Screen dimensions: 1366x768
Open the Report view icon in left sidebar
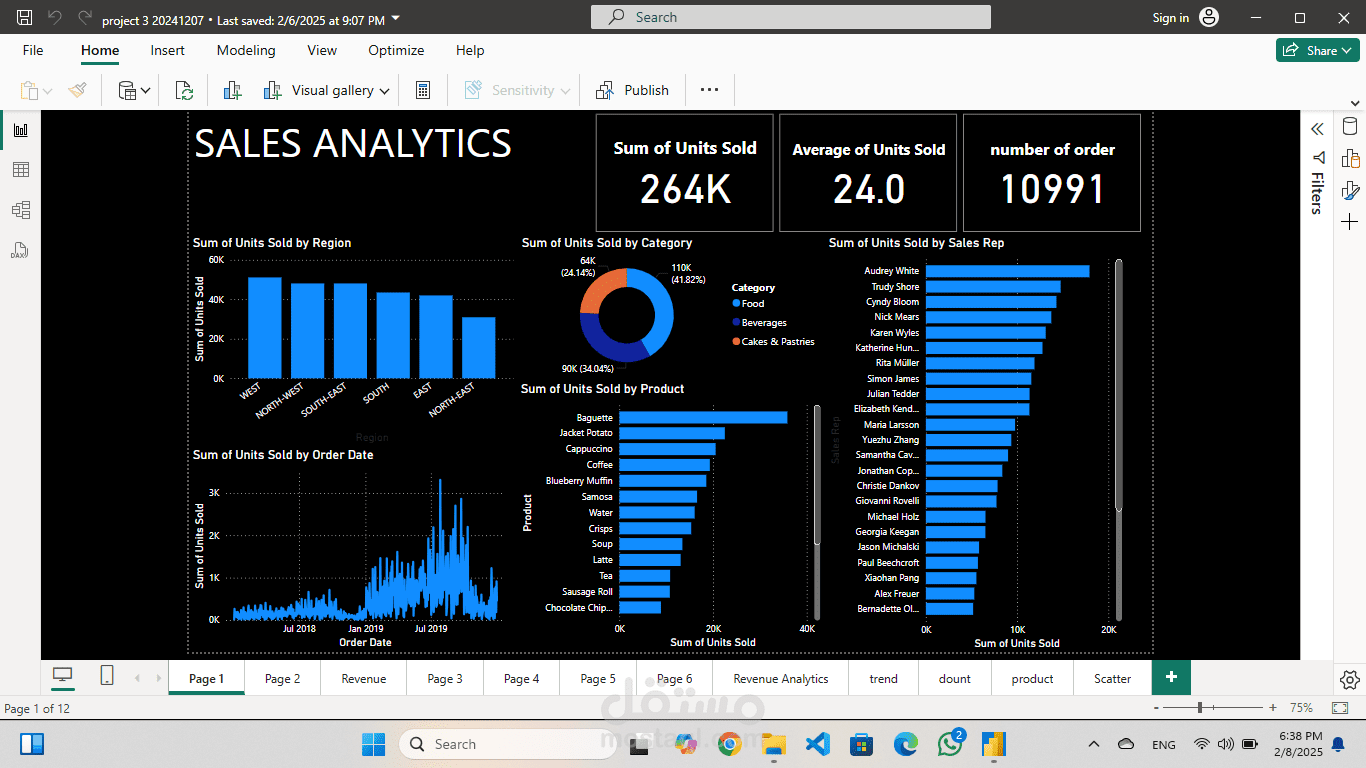click(20, 130)
